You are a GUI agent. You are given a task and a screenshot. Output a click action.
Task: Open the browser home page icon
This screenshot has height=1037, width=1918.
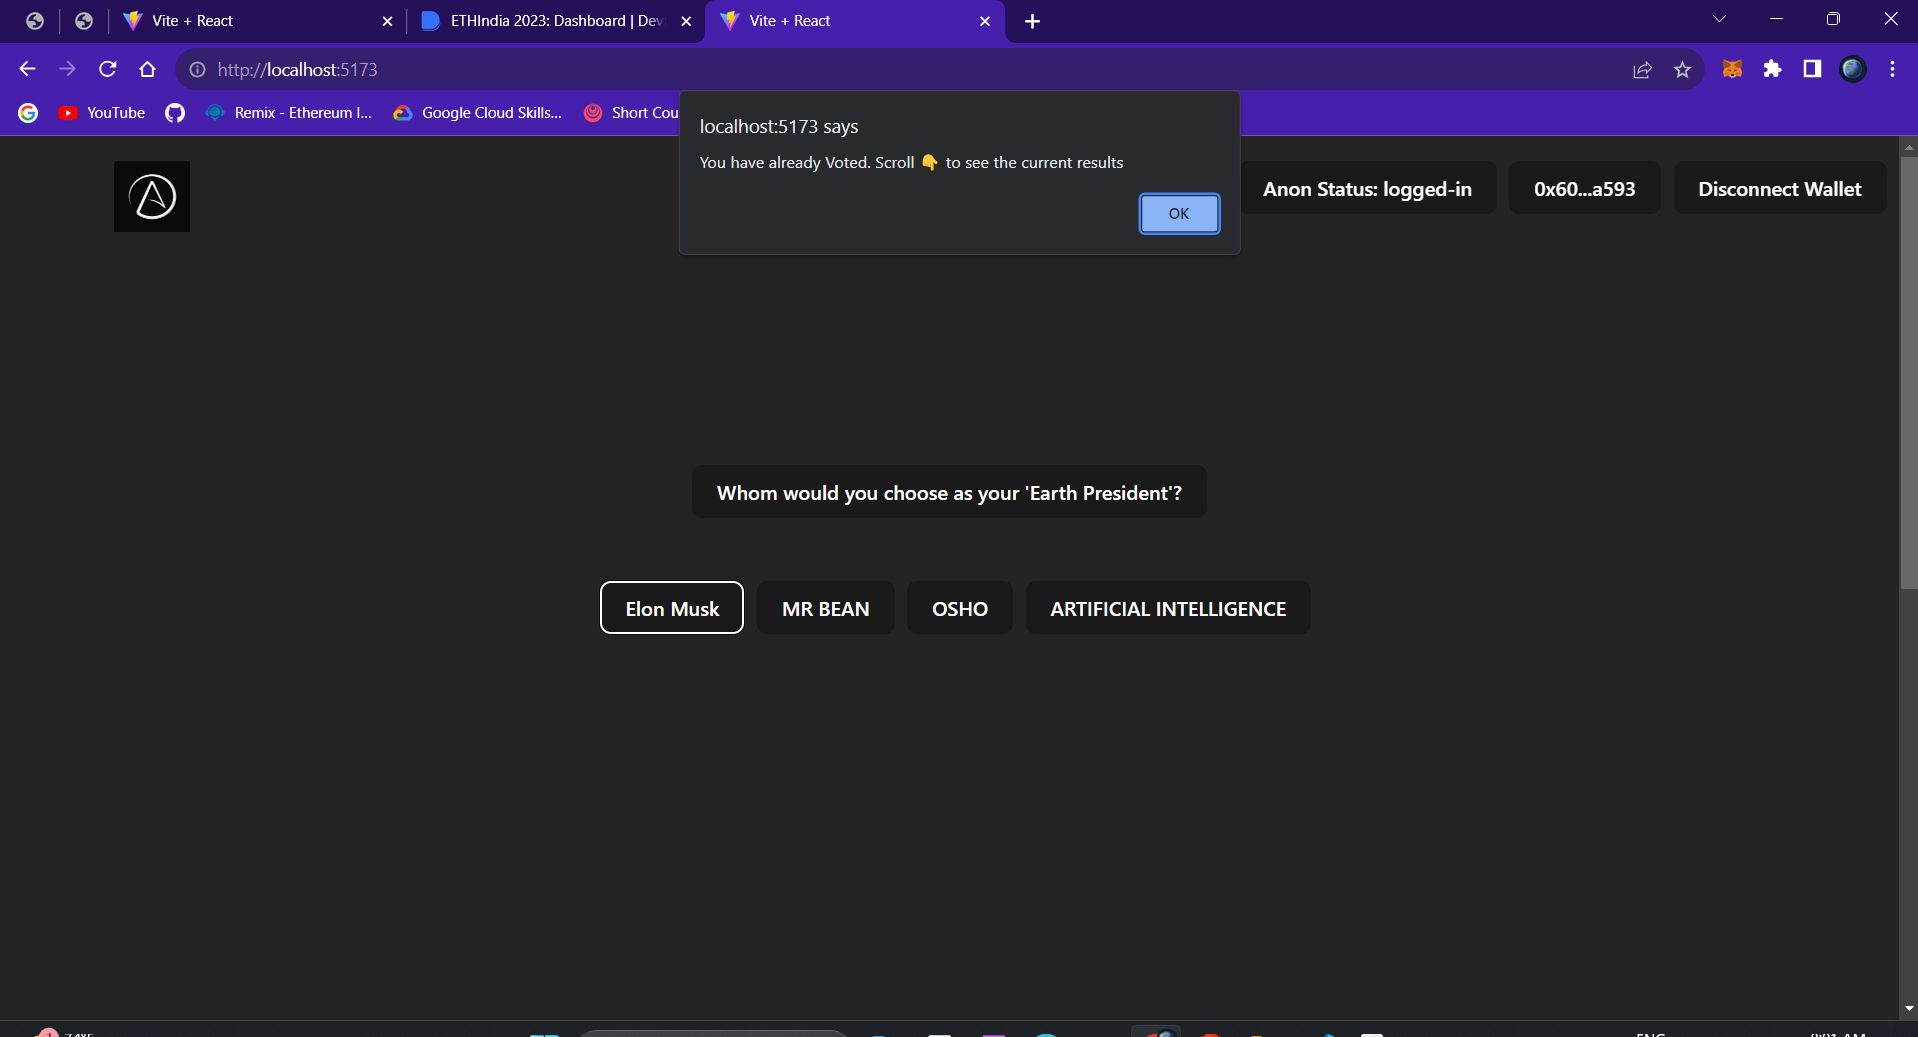tap(148, 69)
